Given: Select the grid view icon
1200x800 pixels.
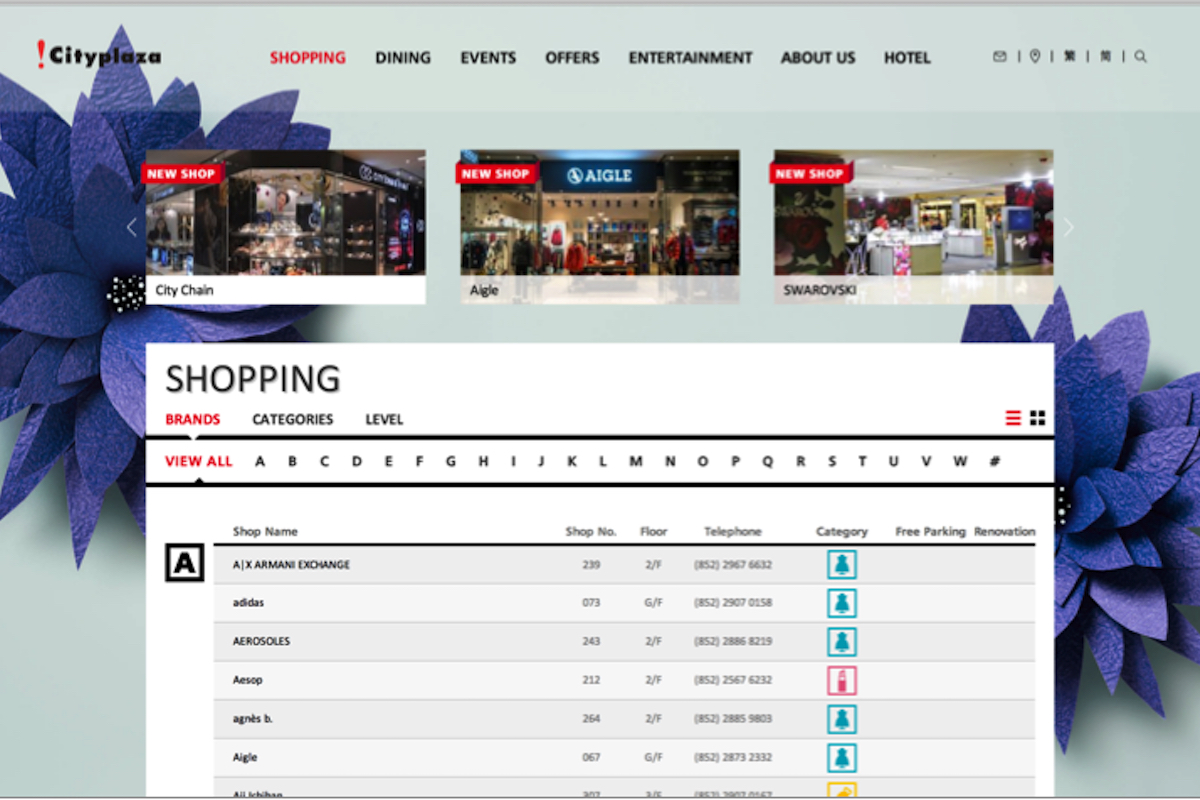Looking at the screenshot, I should pyautogui.click(x=1038, y=418).
